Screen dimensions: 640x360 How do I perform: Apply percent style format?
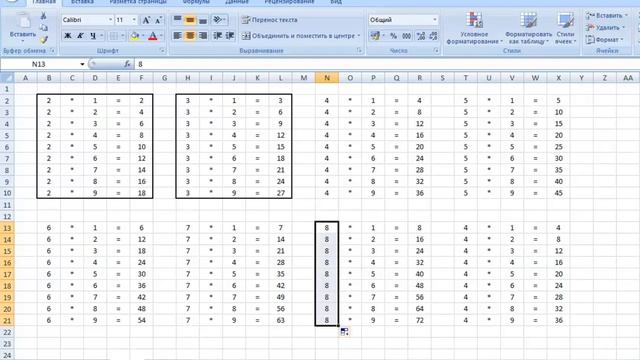pyautogui.click(x=393, y=36)
